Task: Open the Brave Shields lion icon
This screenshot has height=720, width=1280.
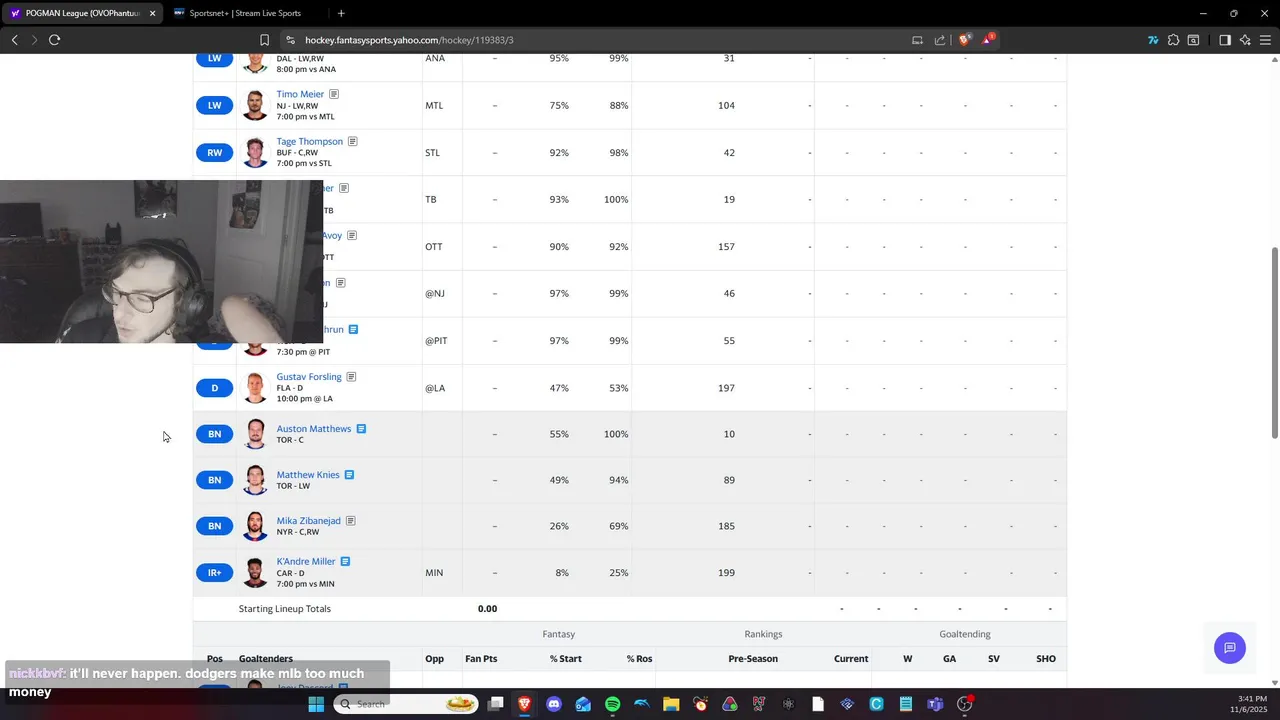Action: tap(964, 40)
